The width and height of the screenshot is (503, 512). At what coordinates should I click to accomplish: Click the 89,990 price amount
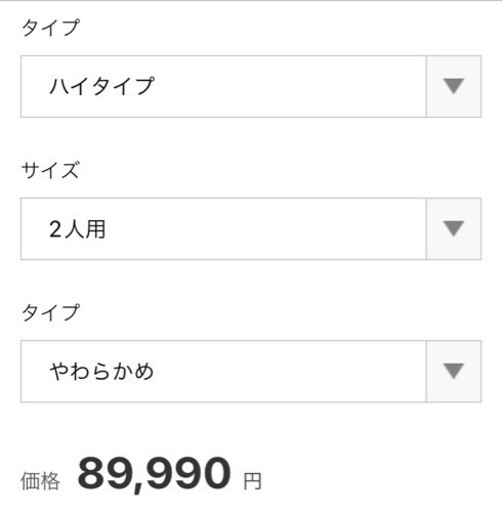point(154,473)
